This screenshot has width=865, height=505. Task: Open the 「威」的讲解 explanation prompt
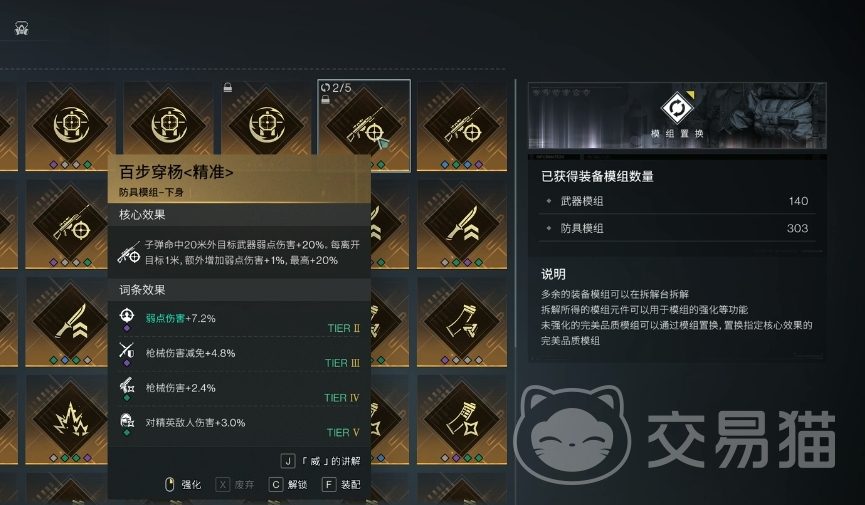[x=321, y=461]
